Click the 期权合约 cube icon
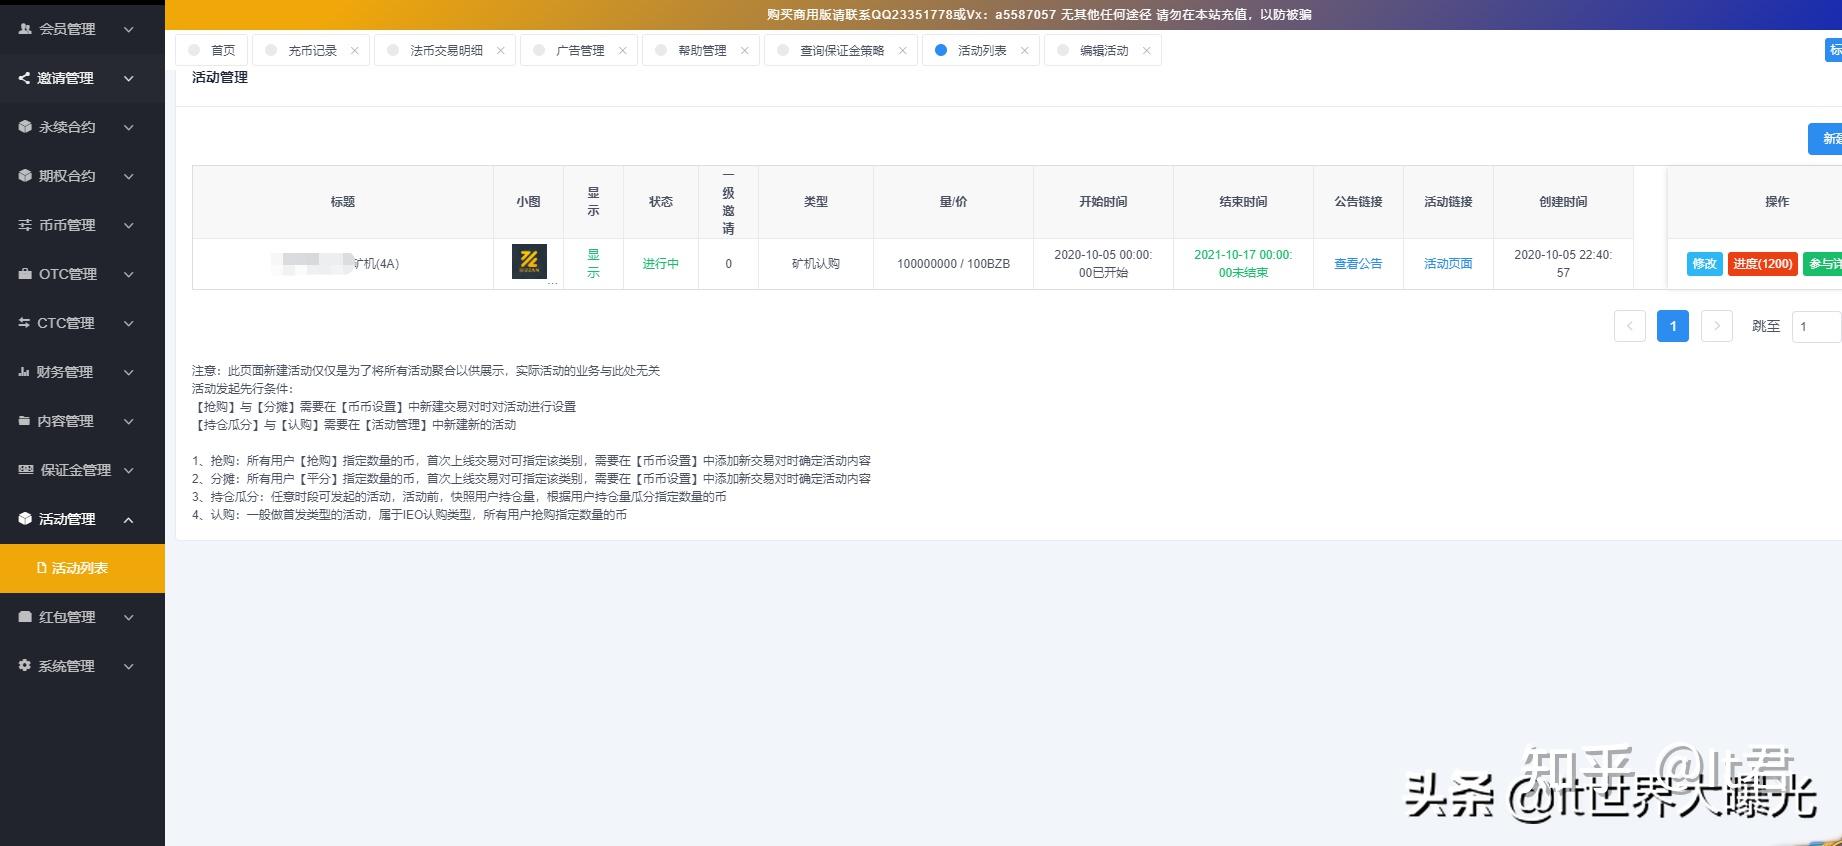The height and width of the screenshot is (846, 1842). [25, 176]
